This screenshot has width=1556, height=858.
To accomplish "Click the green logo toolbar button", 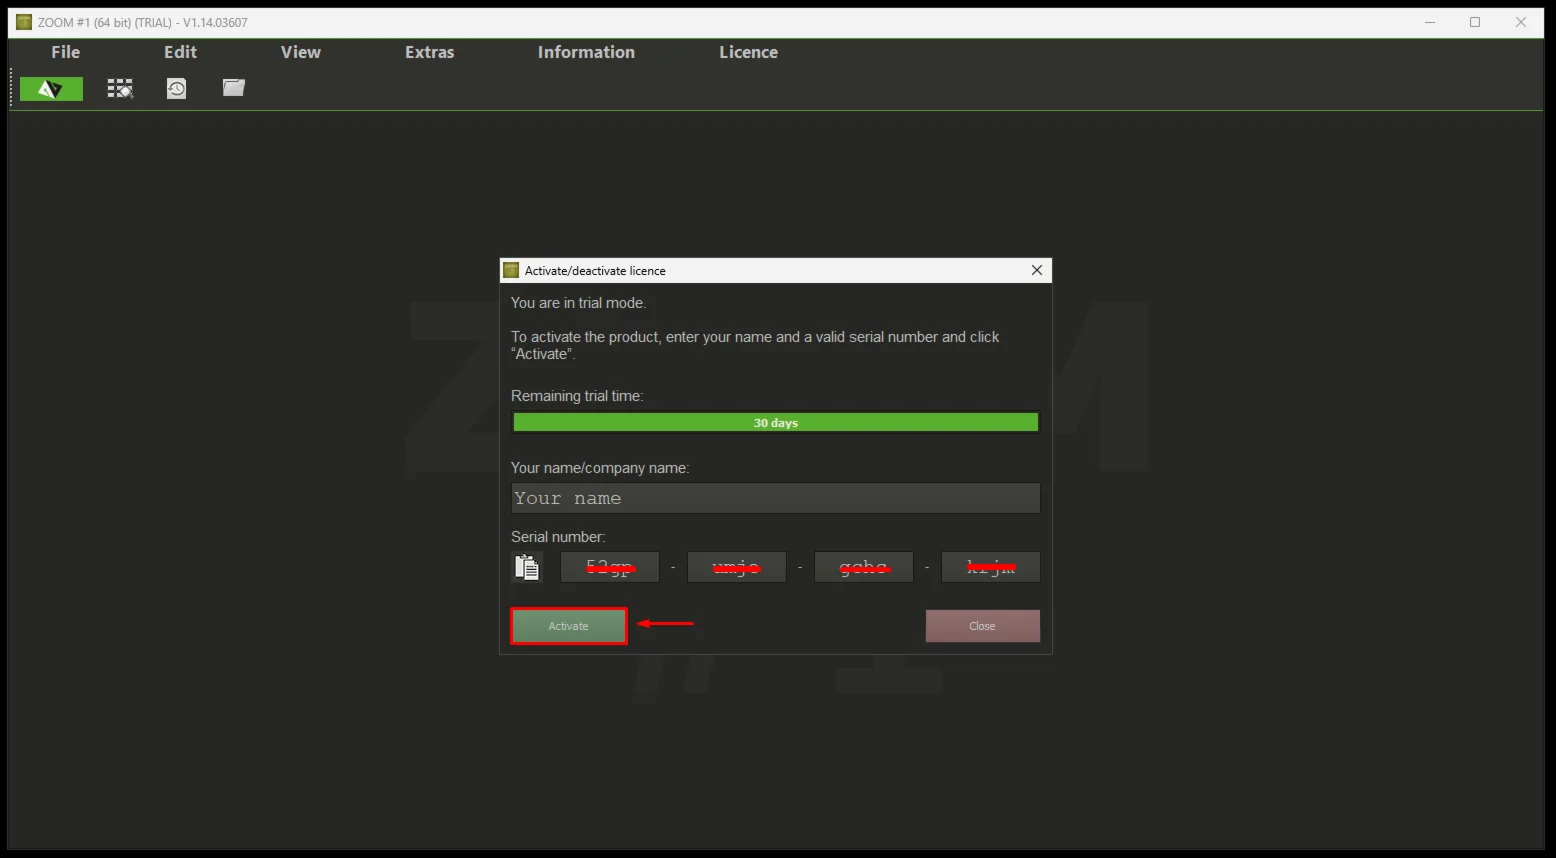I will coord(51,89).
